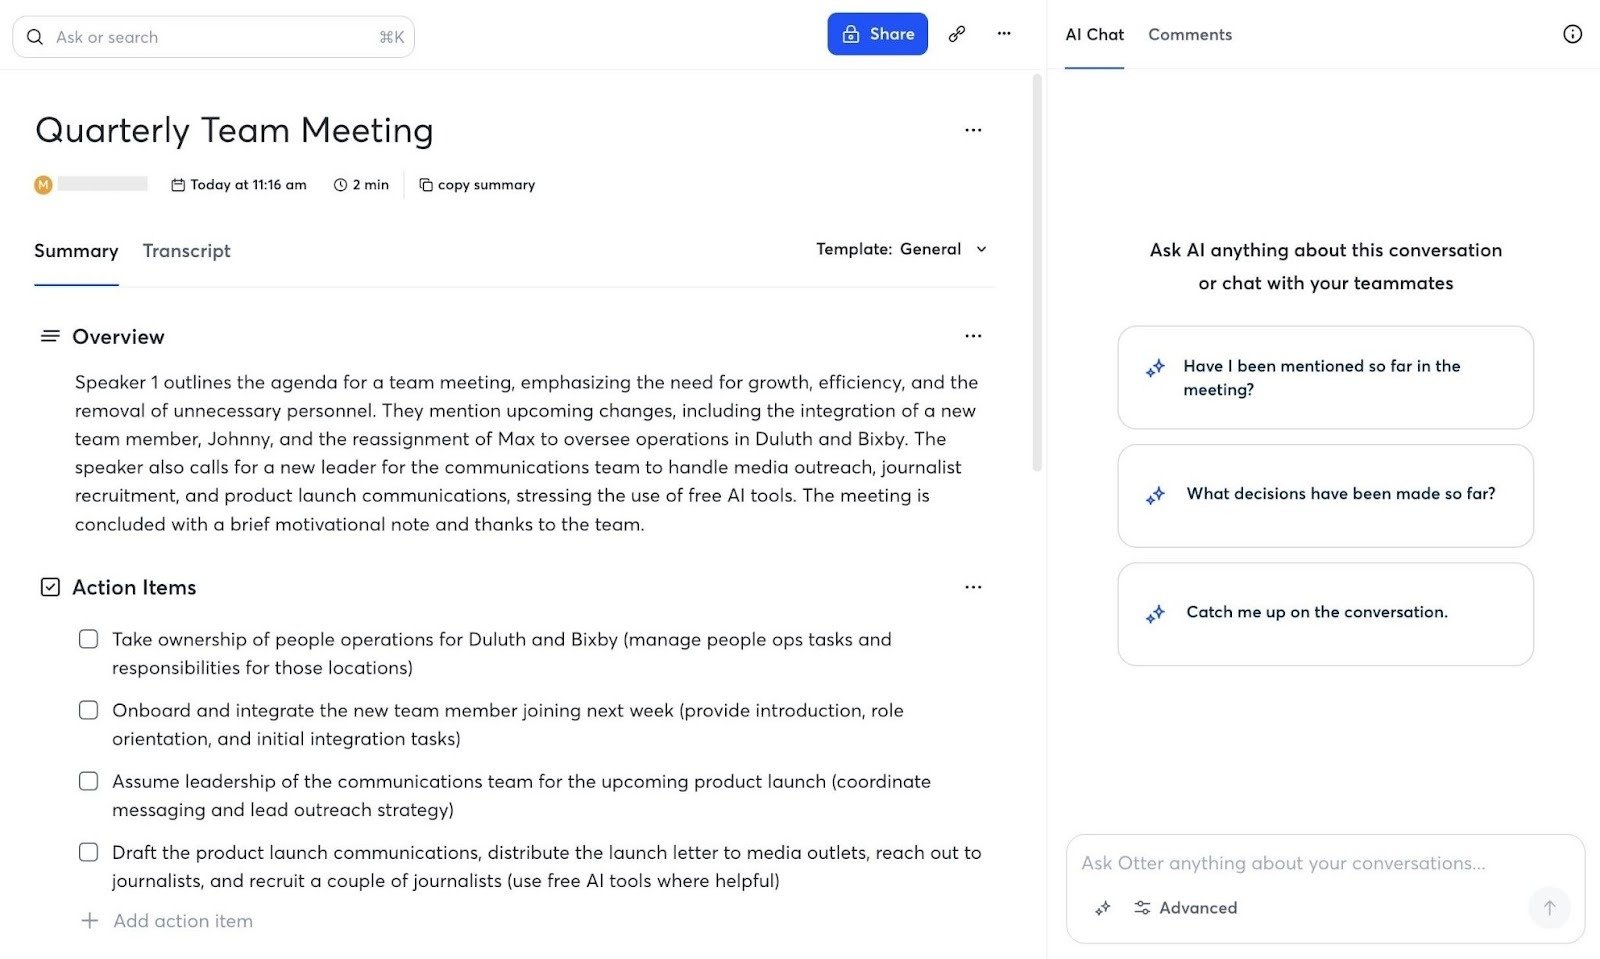The height and width of the screenshot is (959, 1600).
Task: Open the Overview section options menu
Action: coord(973,336)
